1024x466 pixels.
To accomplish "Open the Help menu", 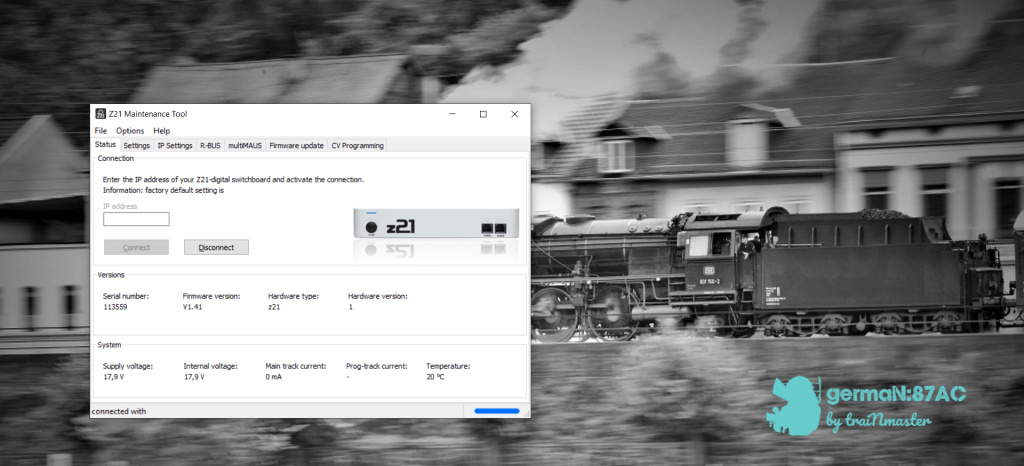I will pyautogui.click(x=161, y=131).
